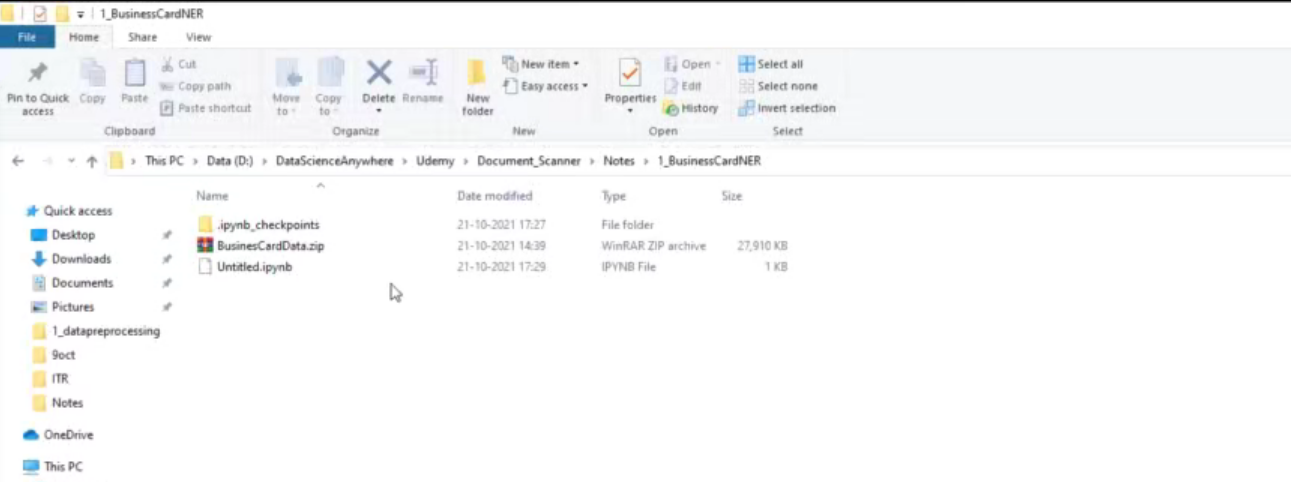Open the File menu

pyautogui.click(x=27, y=37)
